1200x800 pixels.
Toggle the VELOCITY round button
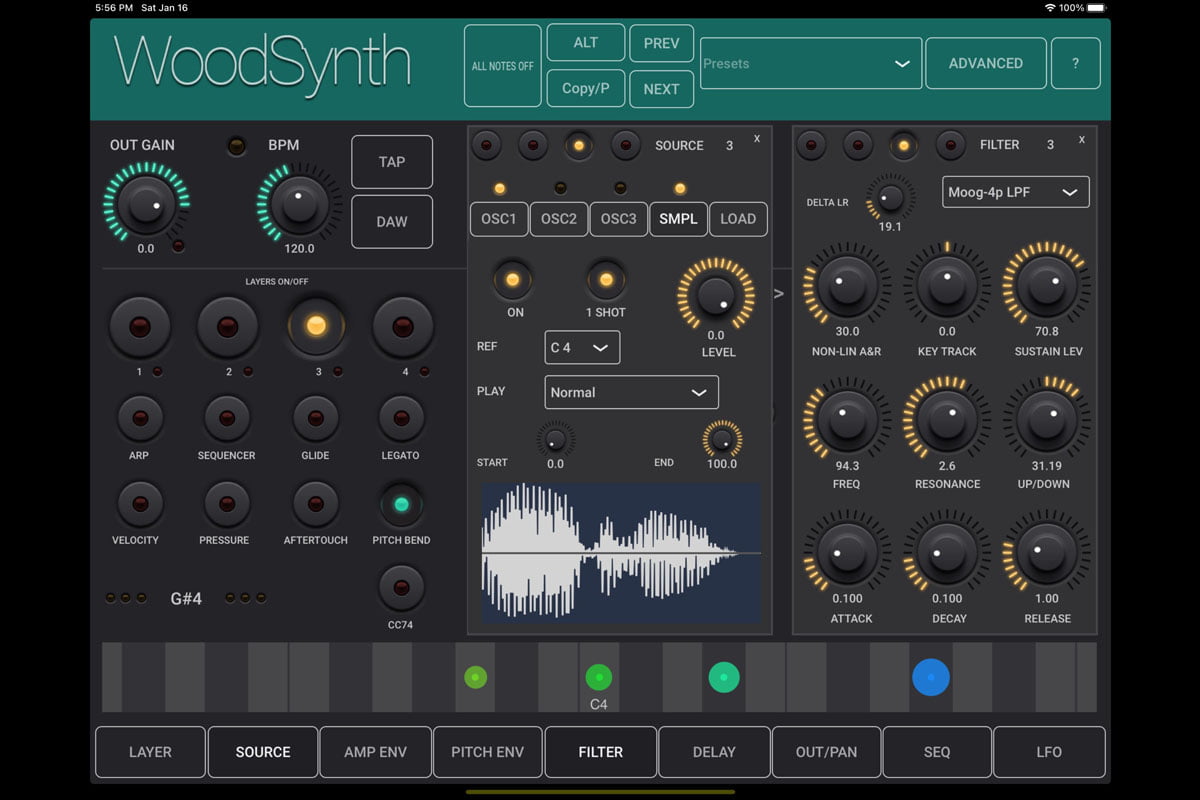[139, 504]
